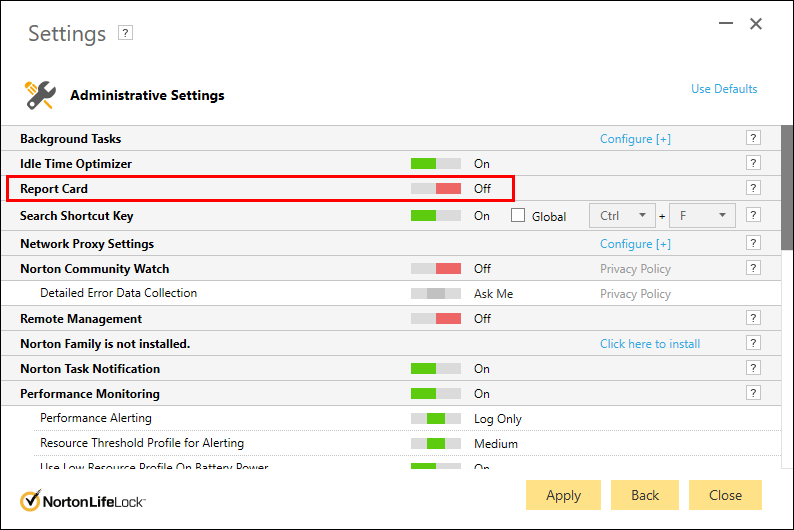Adjust the Resource Threshold Profile slider
The height and width of the screenshot is (530, 794).
click(435, 443)
